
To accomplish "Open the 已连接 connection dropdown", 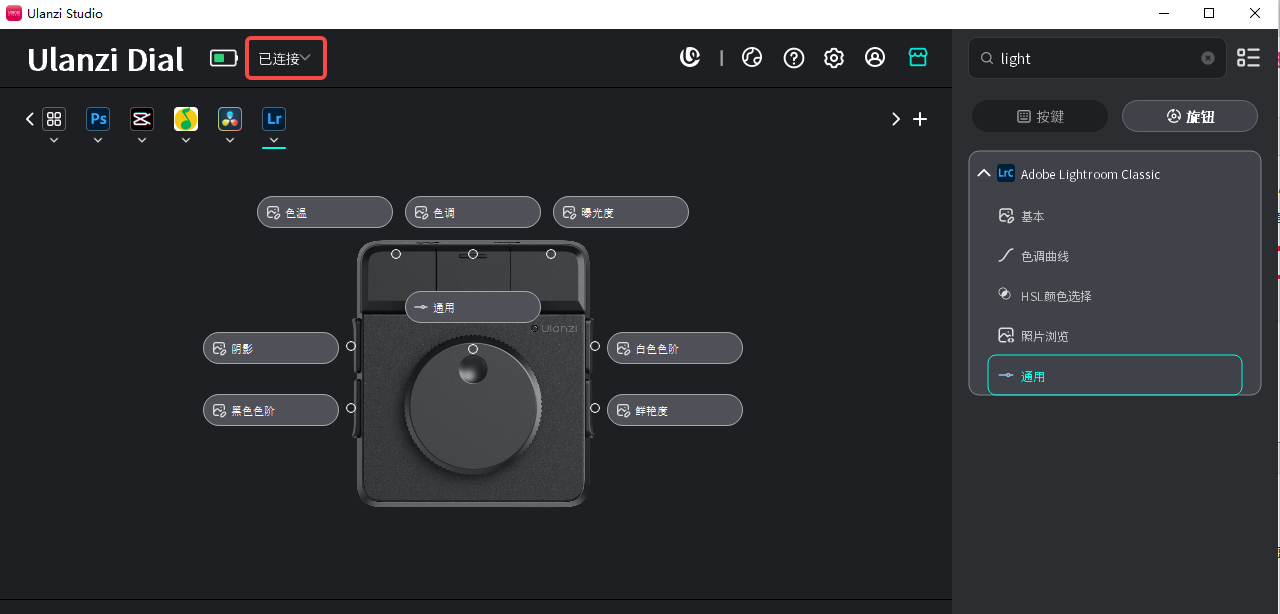I will point(285,57).
